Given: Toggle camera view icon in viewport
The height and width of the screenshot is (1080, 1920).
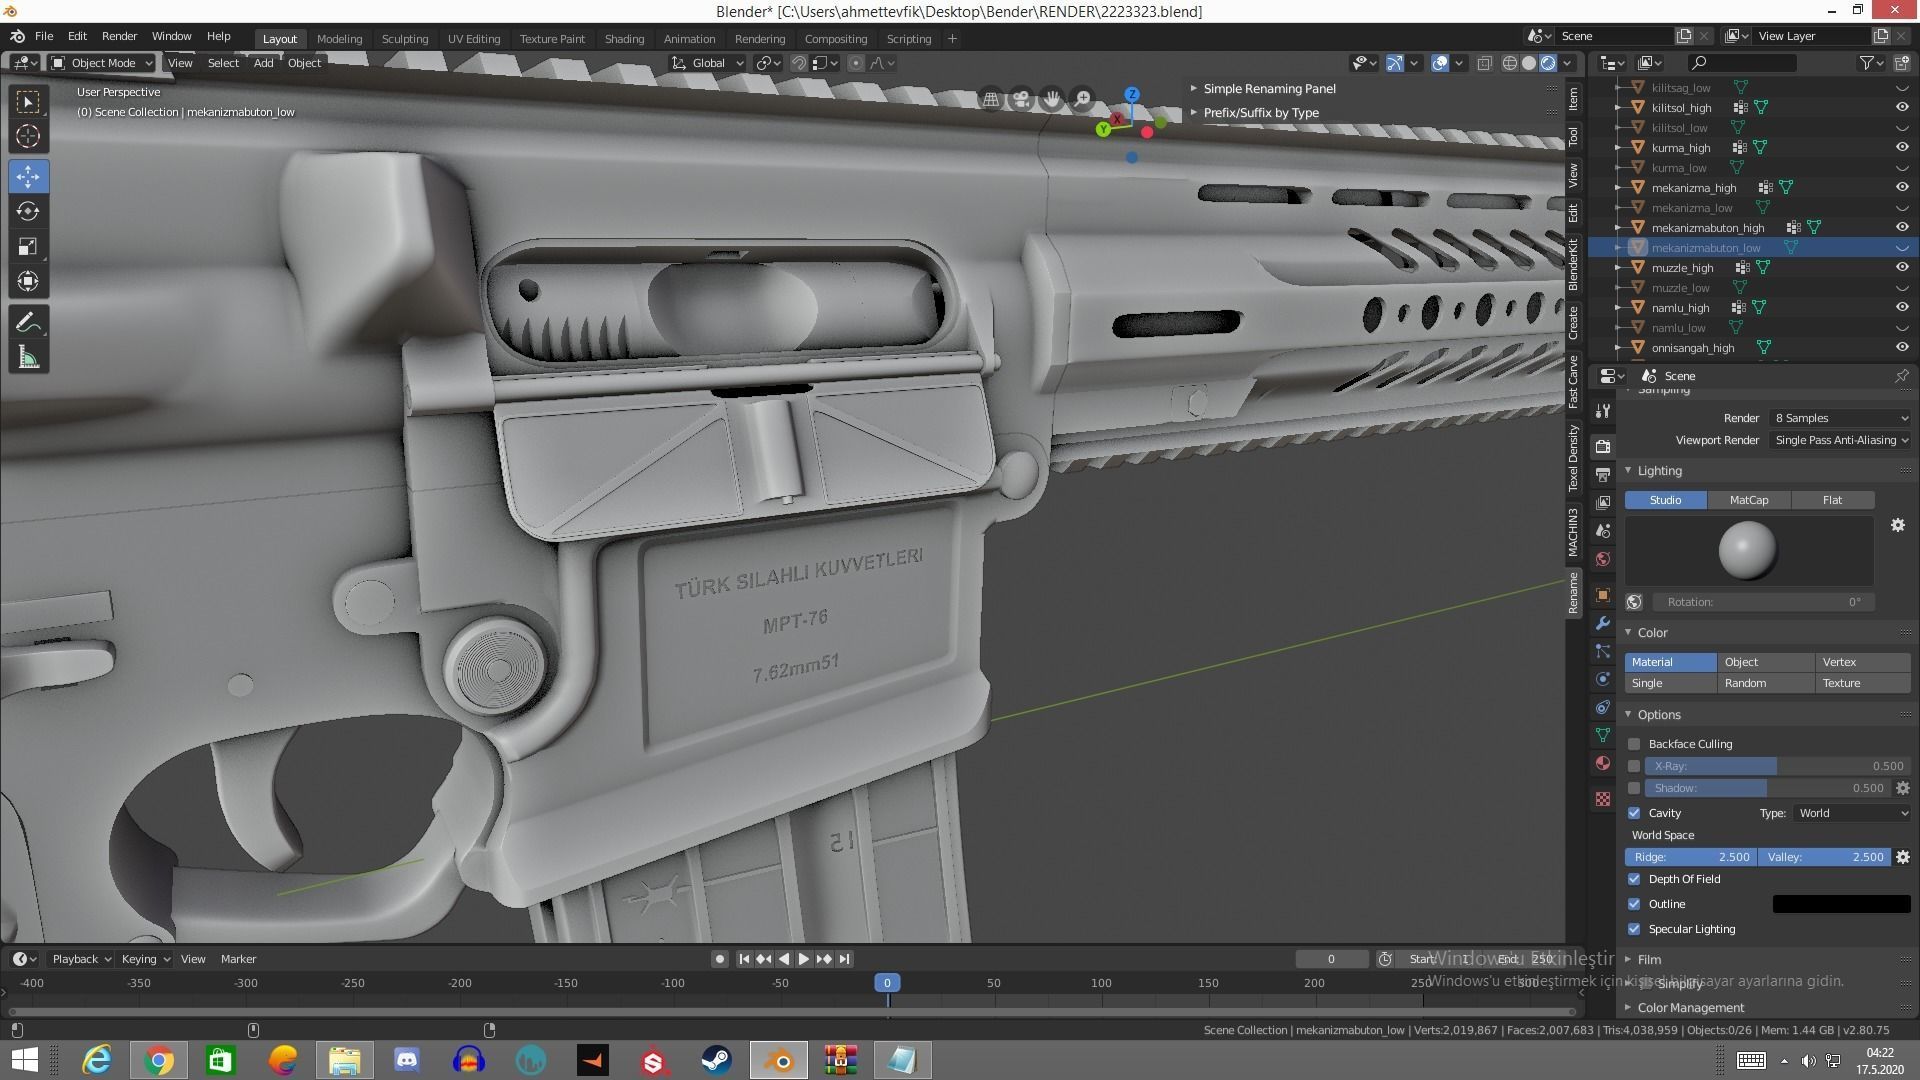Looking at the screenshot, I should 1021,99.
